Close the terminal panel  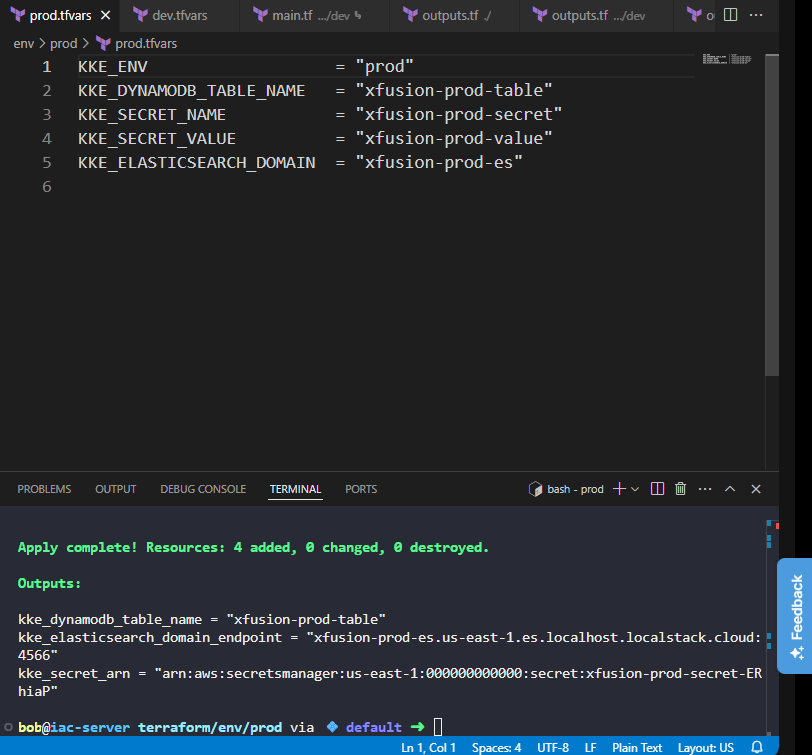756,489
